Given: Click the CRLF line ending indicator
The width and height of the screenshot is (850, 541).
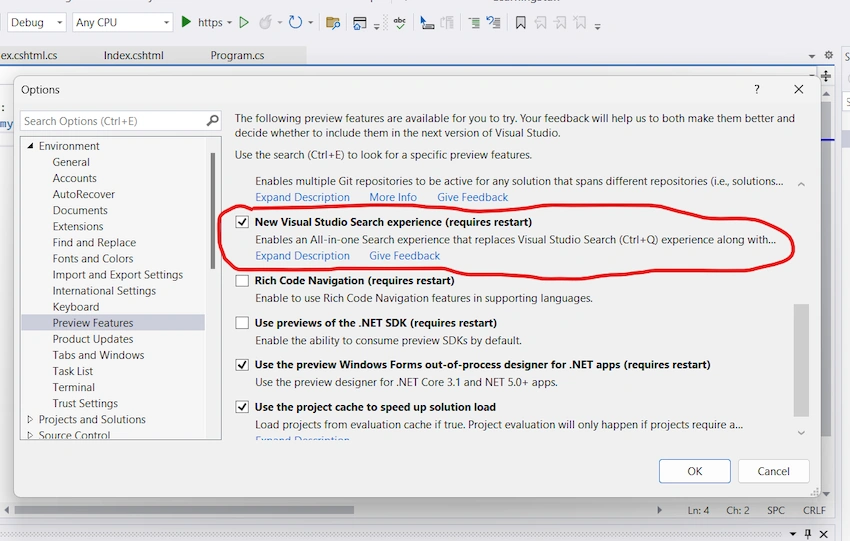Looking at the screenshot, I should click(814, 510).
